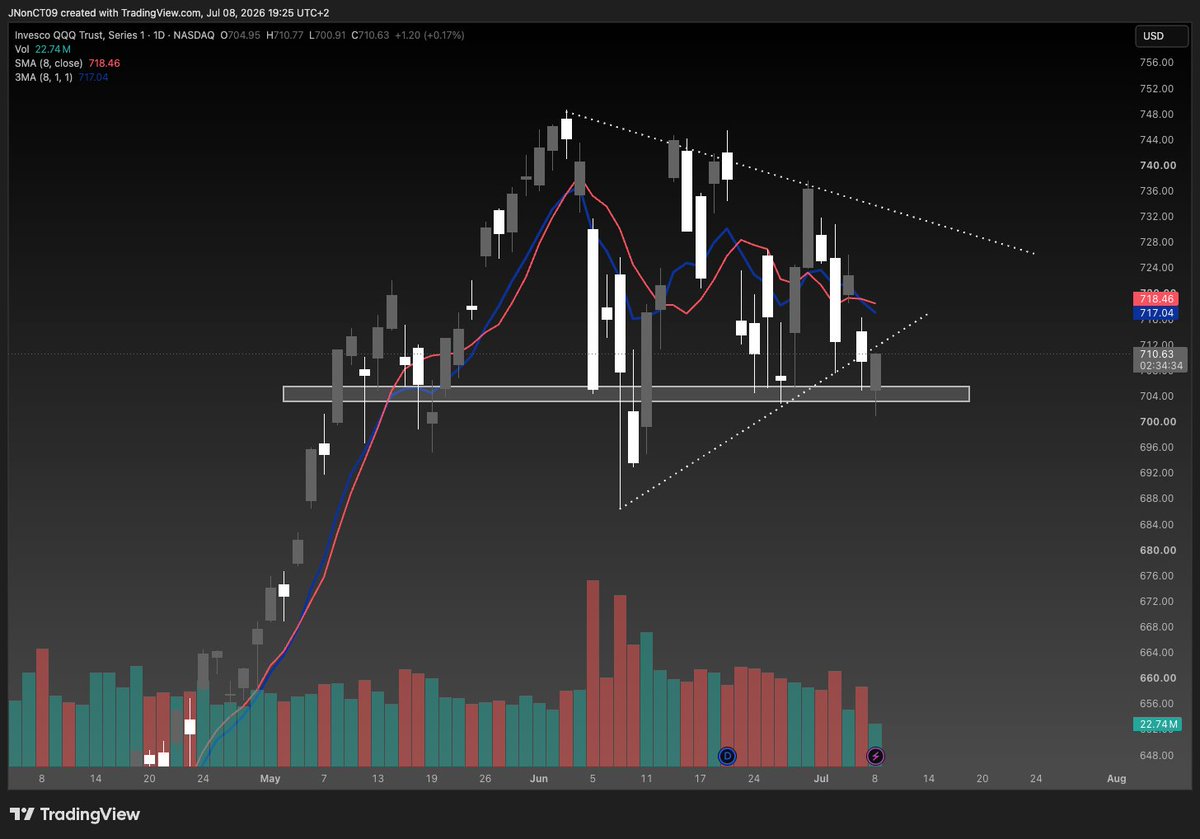Click the 748.00 price axis label

(1157, 114)
